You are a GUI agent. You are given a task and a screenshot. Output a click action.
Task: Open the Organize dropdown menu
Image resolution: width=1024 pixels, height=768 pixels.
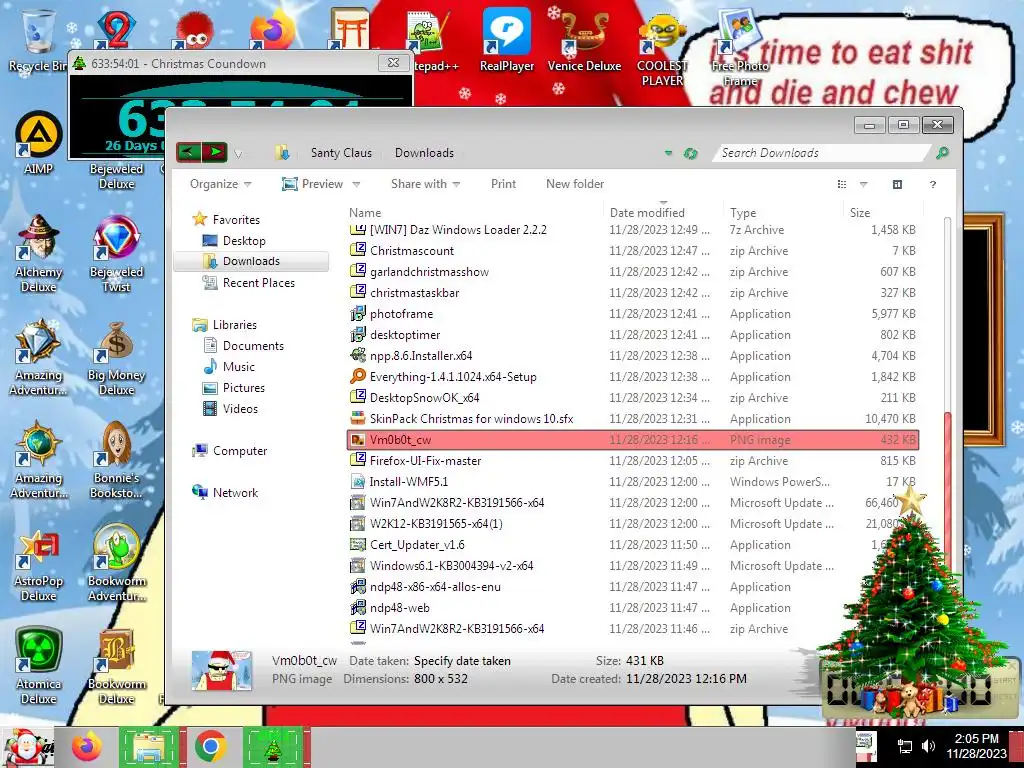click(220, 184)
